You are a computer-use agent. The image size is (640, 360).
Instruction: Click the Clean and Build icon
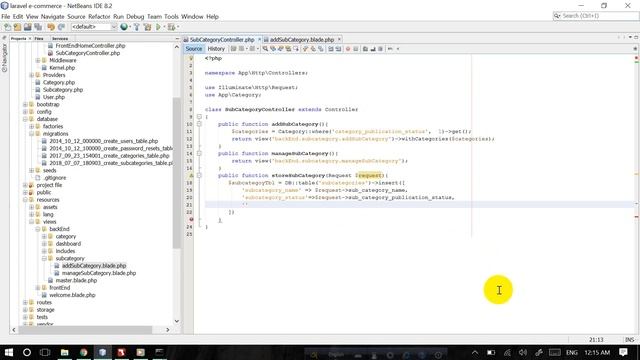[147, 27]
